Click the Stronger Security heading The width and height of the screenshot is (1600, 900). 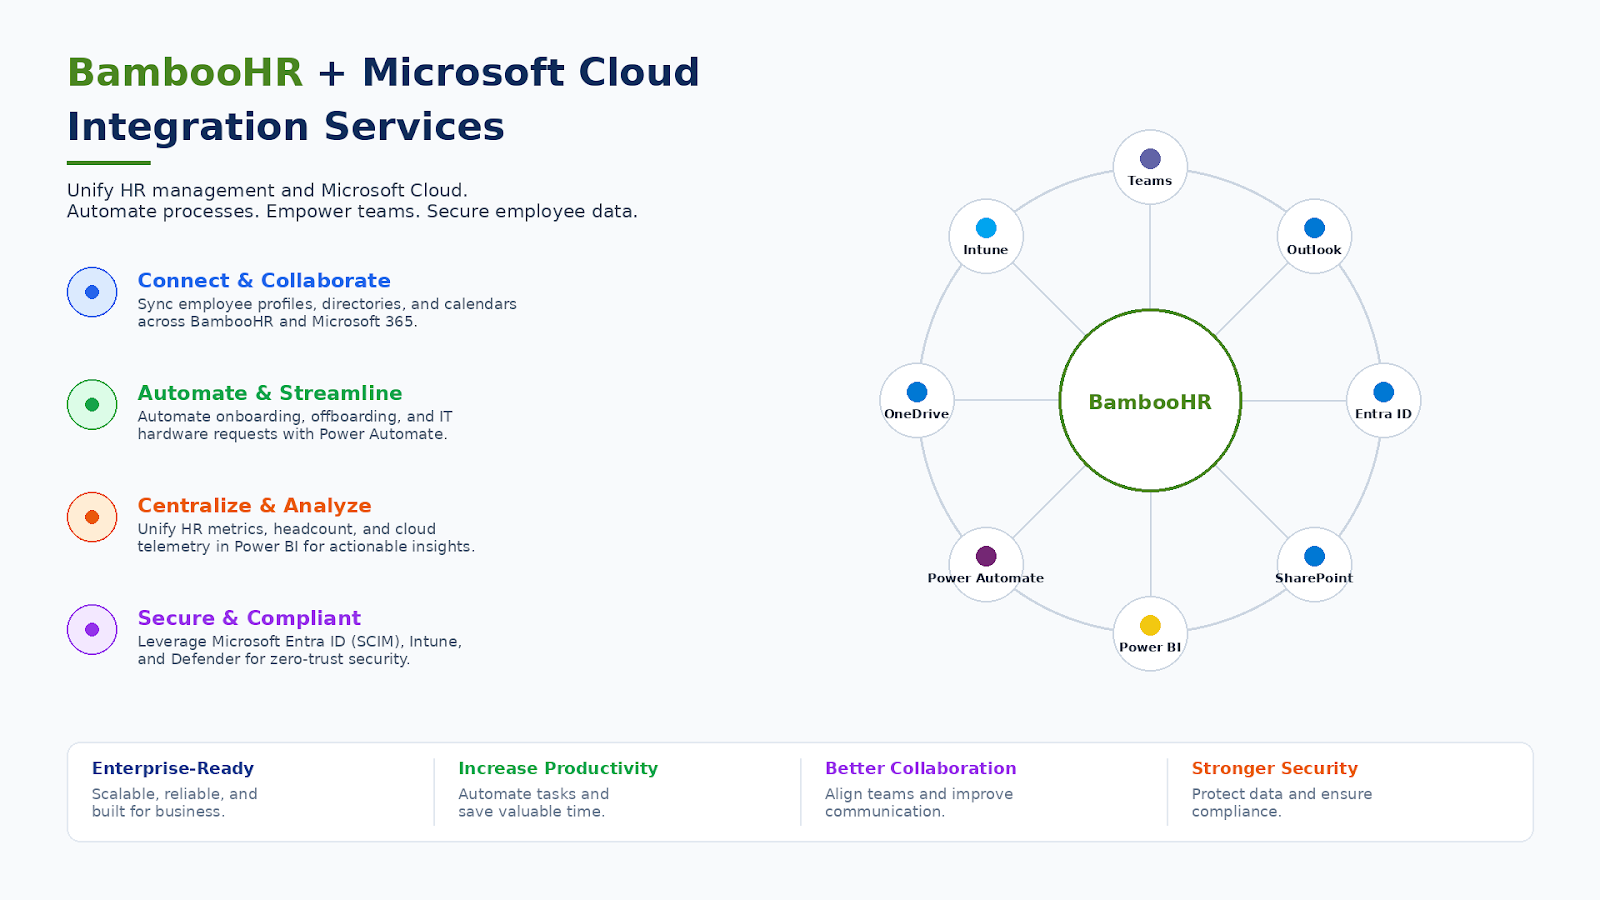[1275, 768]
